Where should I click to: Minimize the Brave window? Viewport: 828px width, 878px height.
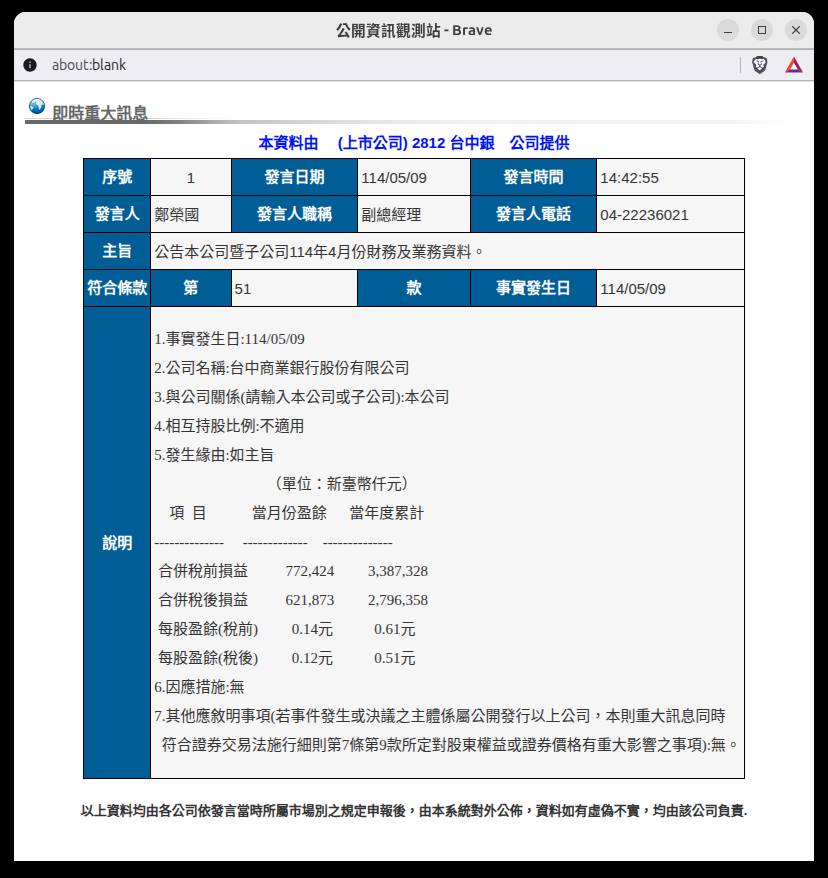[727, 30]
